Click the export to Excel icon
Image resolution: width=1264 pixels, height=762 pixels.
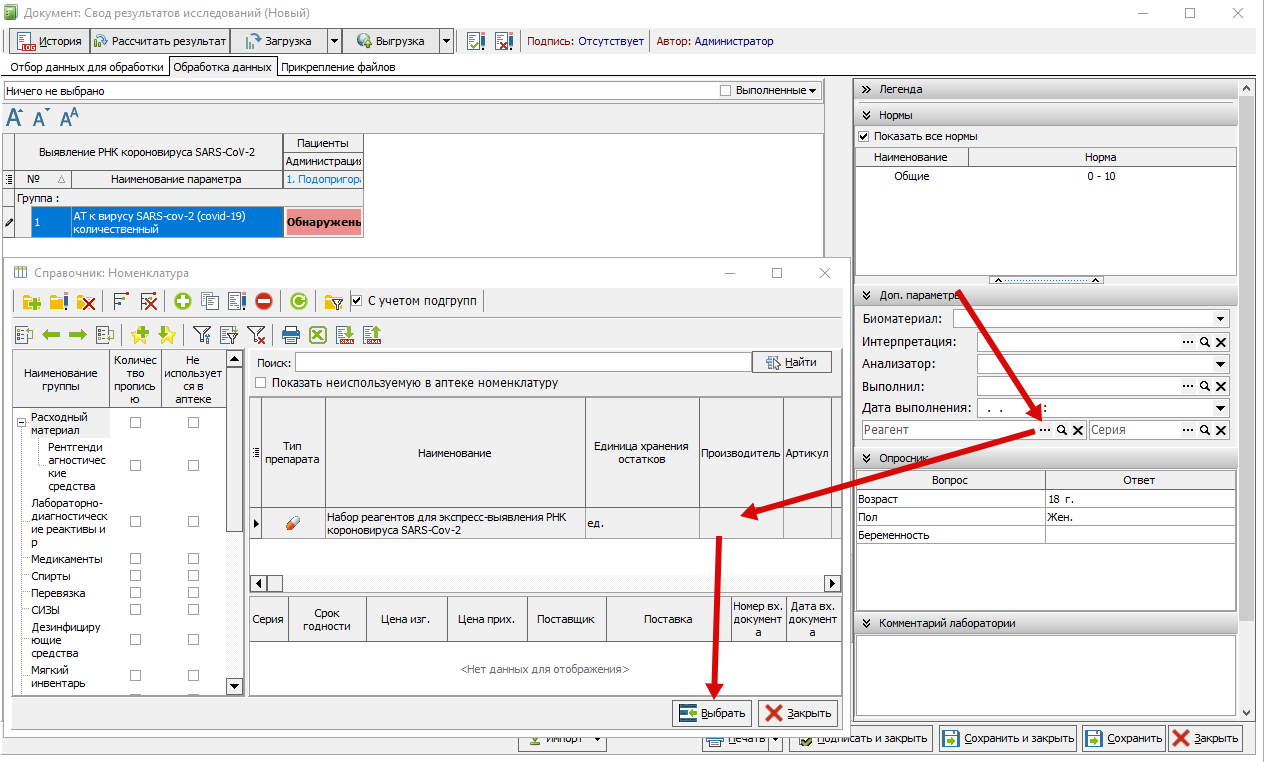pyautogui.click(x=317, y=335)
